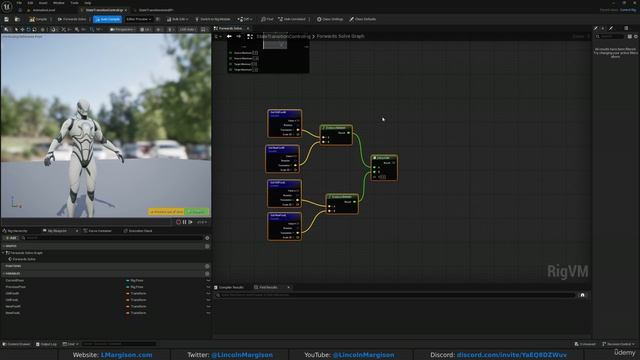This screenshot has width=640, height=360.
Task: Open the Content Drawer
Action: coord(17,344)
